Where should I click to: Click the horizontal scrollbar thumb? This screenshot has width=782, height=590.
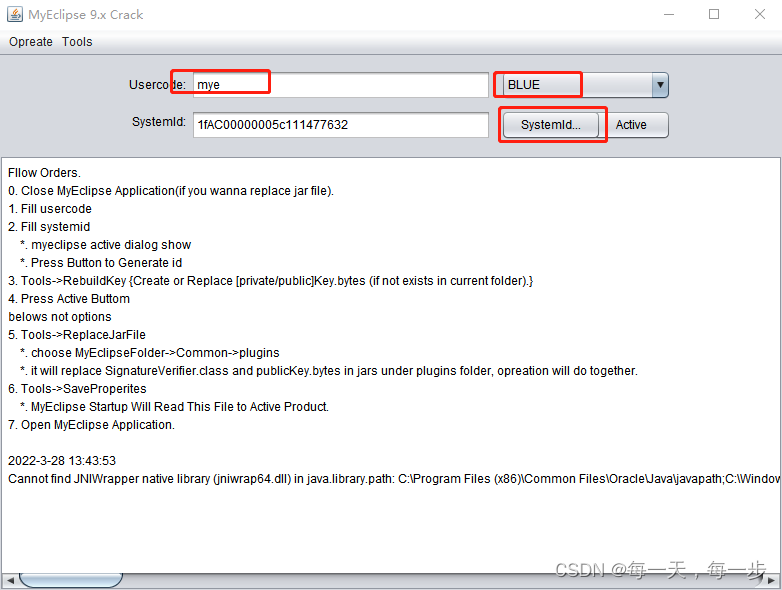coord(71,581)
